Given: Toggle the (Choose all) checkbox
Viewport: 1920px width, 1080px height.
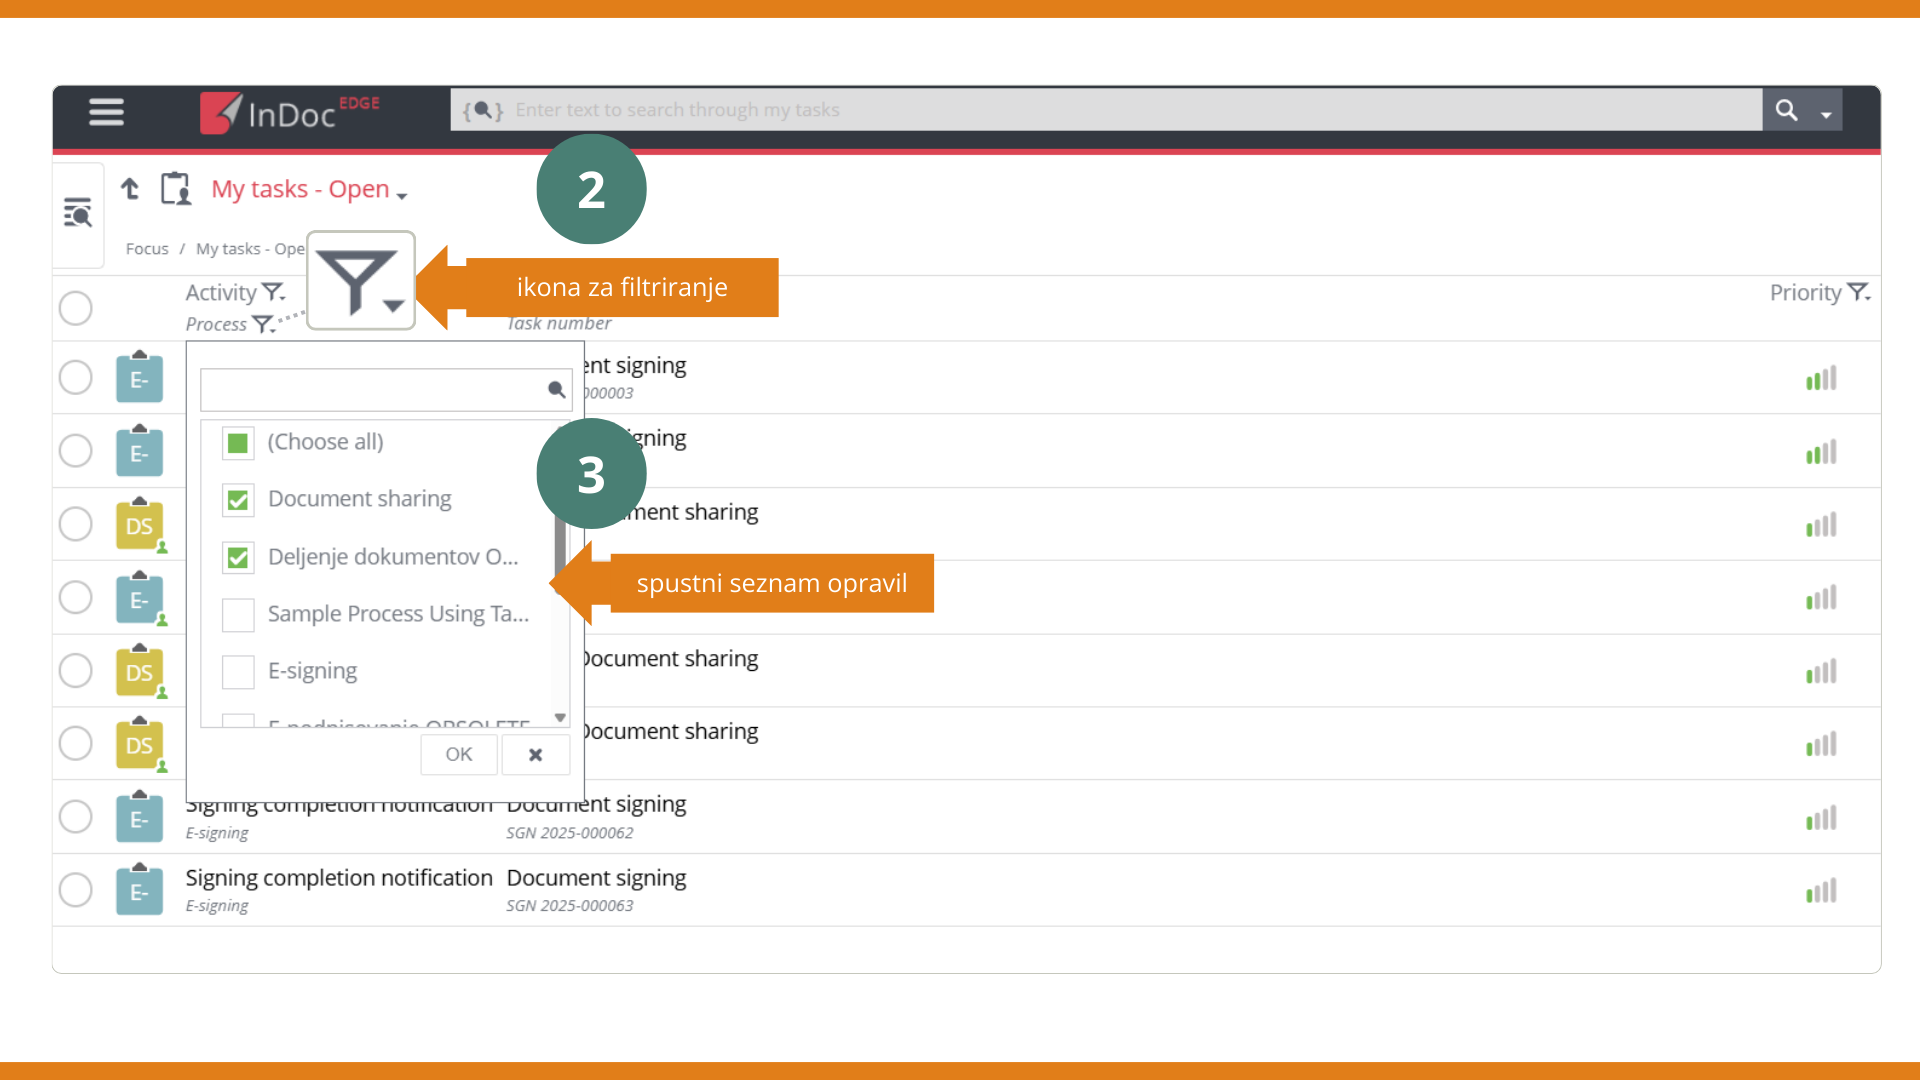Looking at the screenshot, I should point(238,443).
